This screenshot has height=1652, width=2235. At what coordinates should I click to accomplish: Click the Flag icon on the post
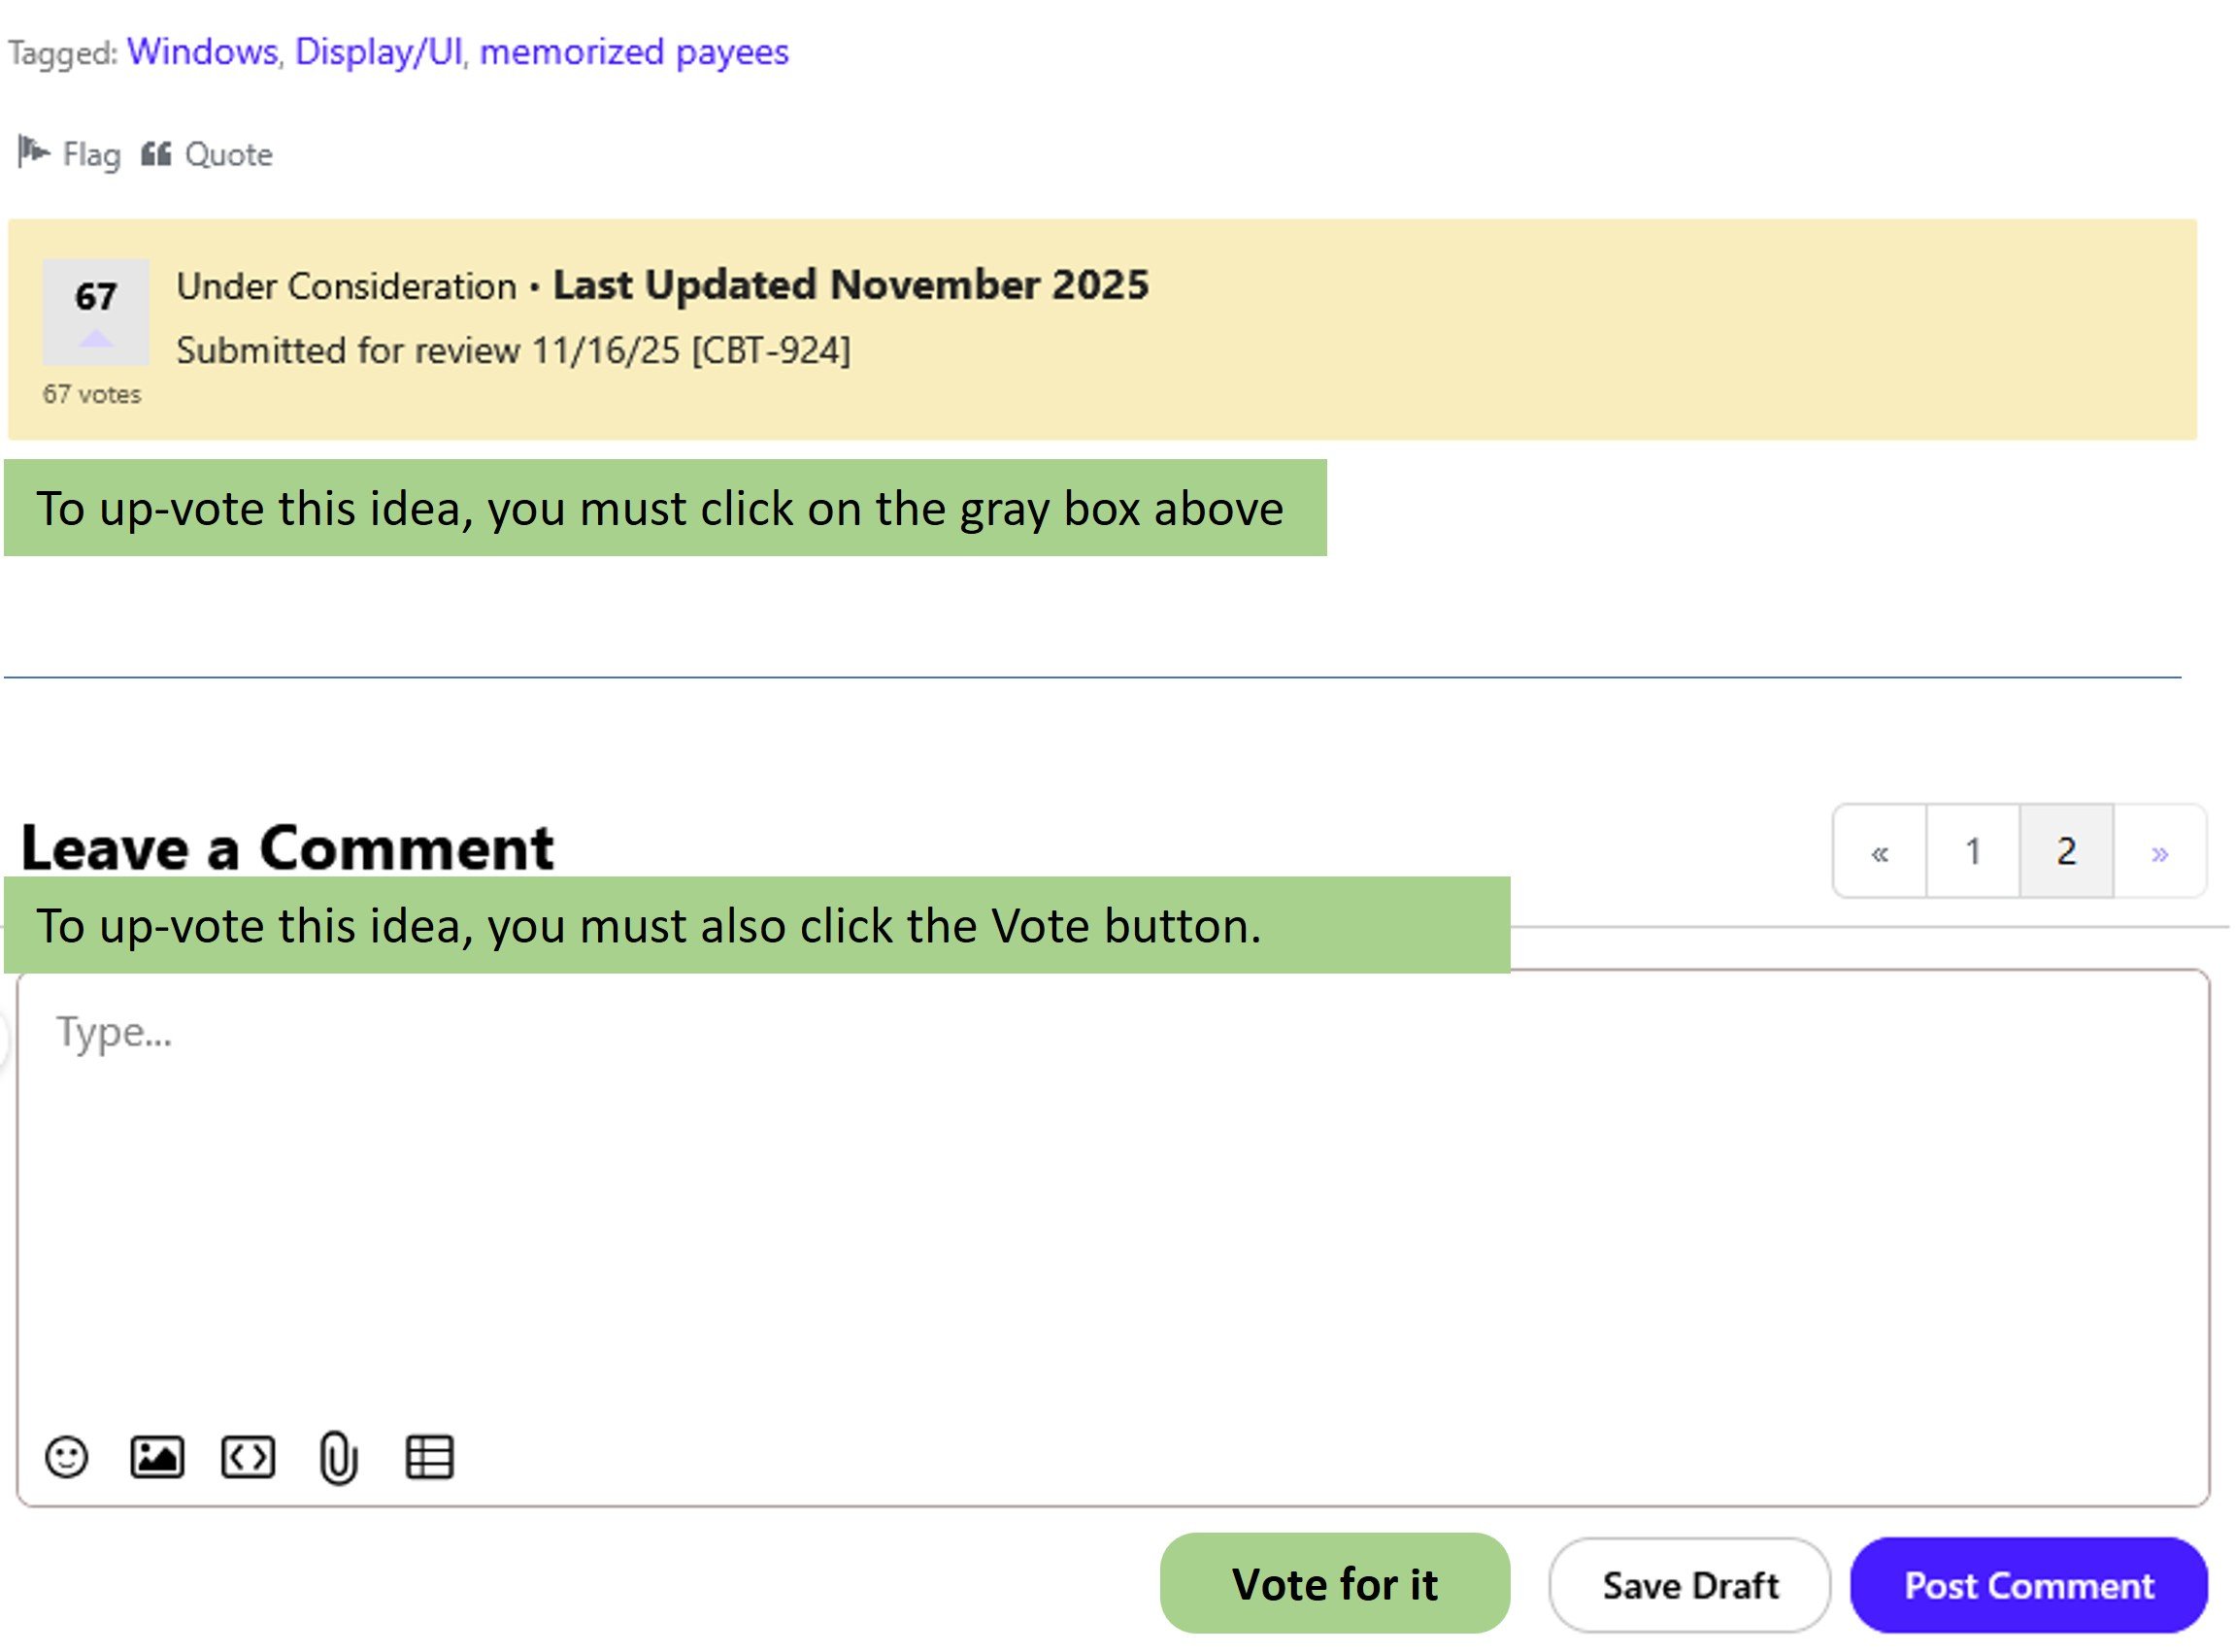[35, 154]
